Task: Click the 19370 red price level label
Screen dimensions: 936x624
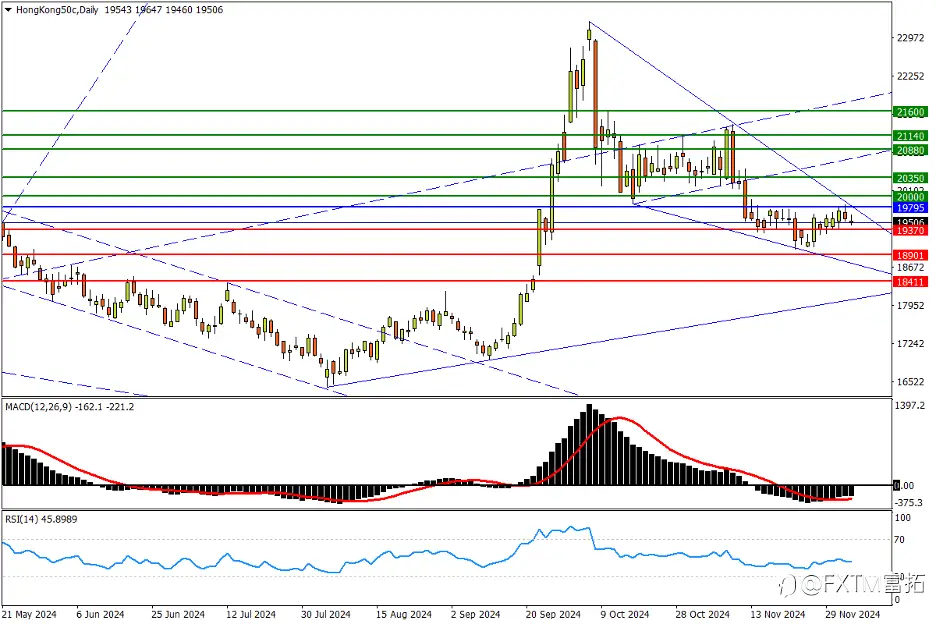Action: pyautogui.click(x=910, y=230)
